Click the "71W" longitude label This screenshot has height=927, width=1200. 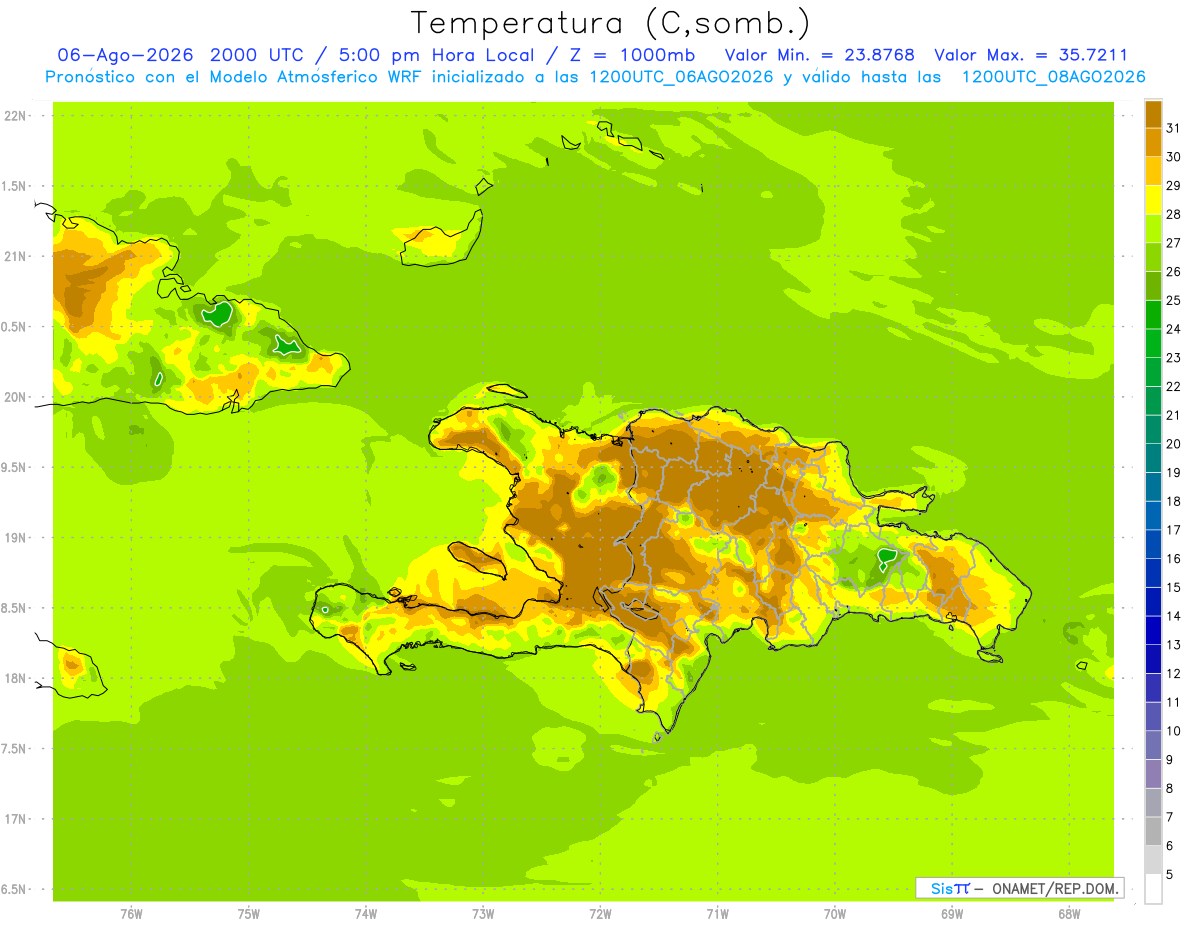(717, 914)
